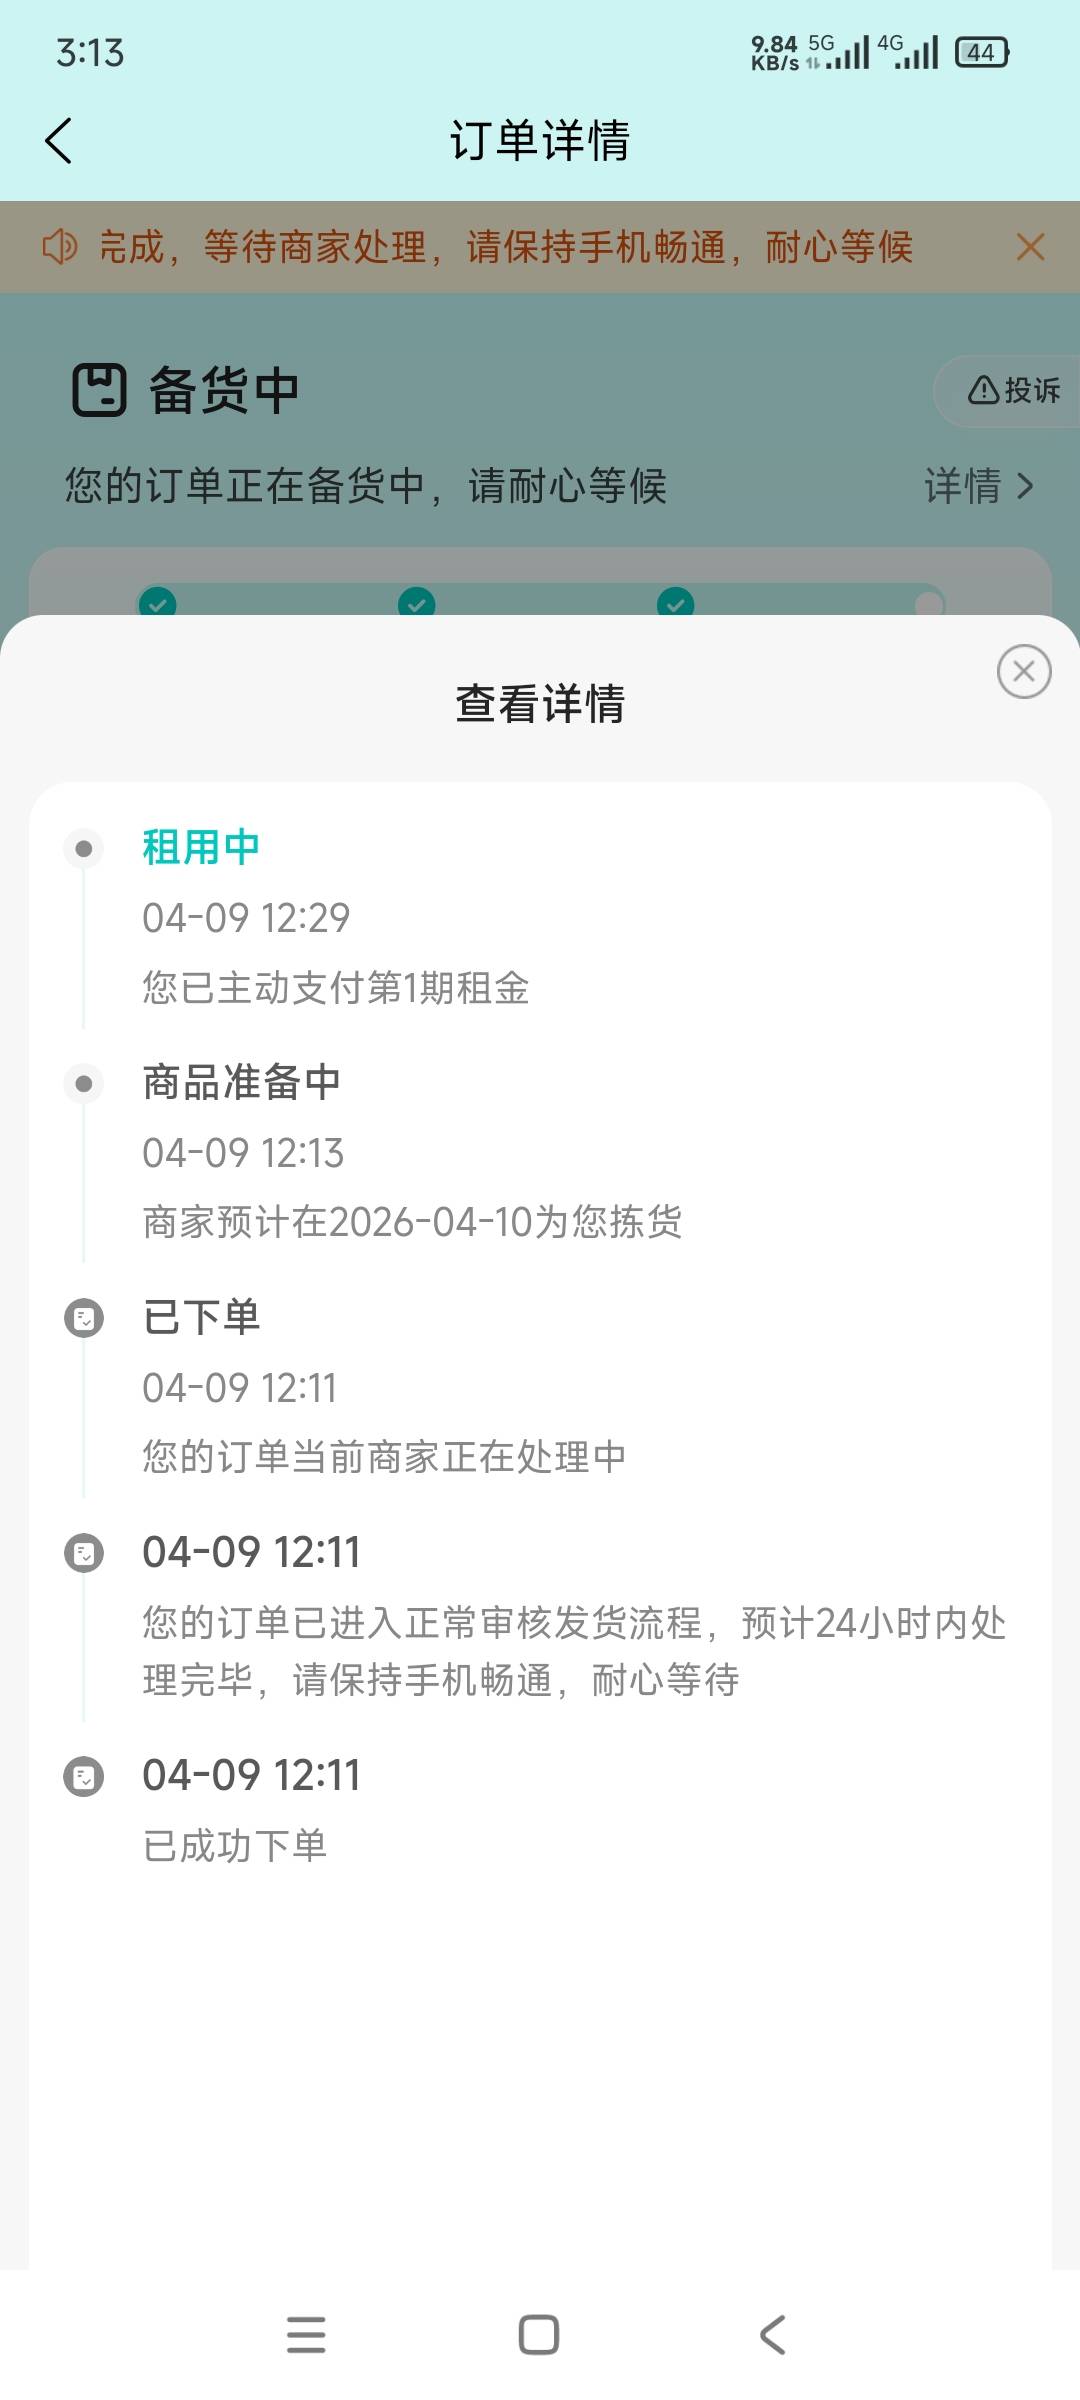1080x2400 pixels.
Task: Tap the 已下单 timeline icon
Action: [x=84, y=1318]
